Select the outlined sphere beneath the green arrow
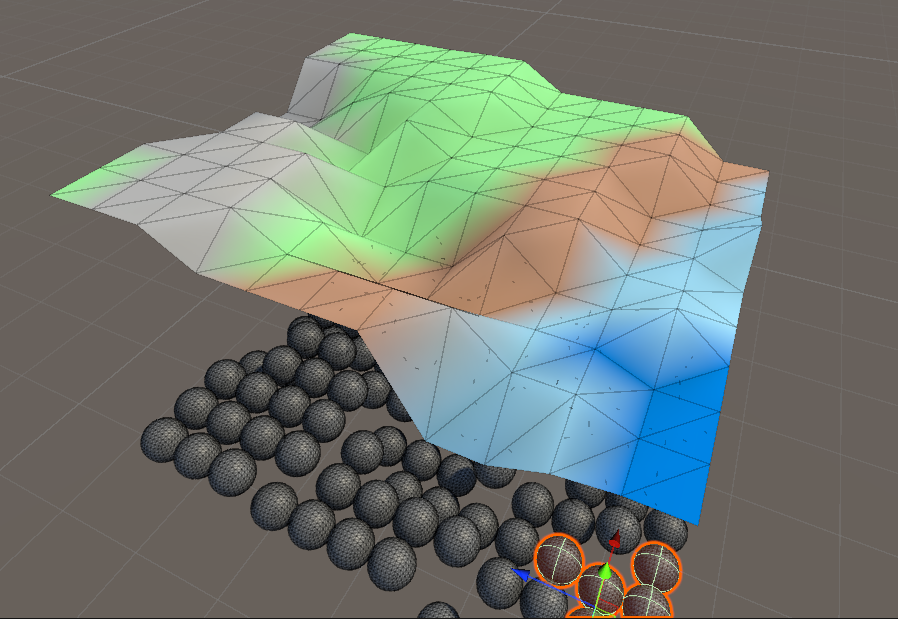The width and height of the screenshot is (898, 619). [x=600, y=590]
